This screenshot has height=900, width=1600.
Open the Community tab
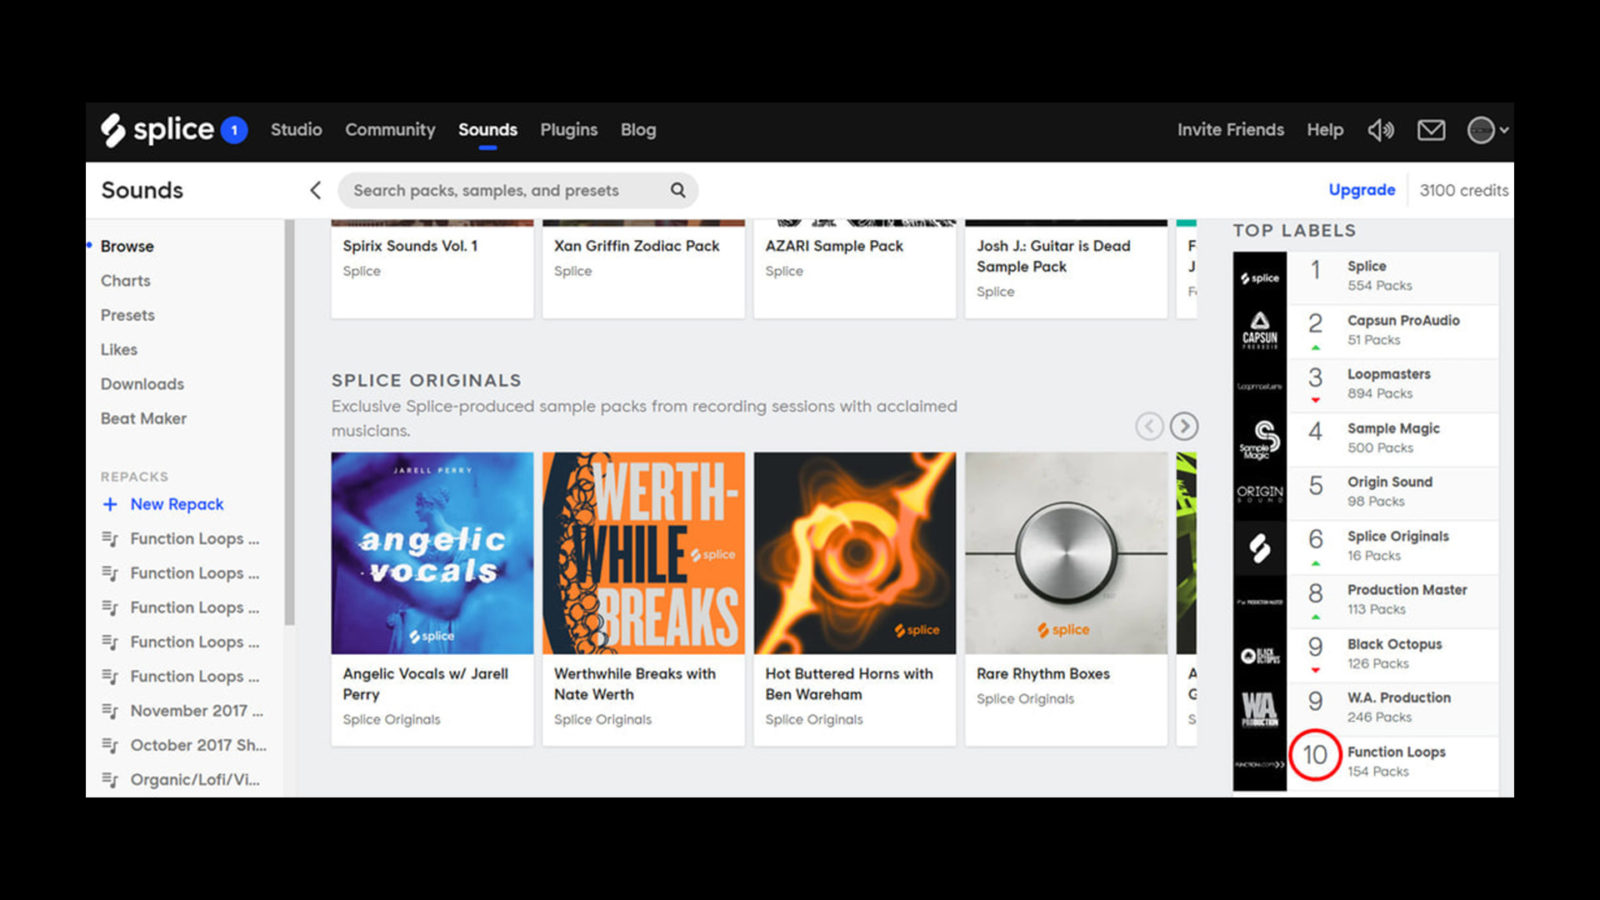(x=390, y=130)
